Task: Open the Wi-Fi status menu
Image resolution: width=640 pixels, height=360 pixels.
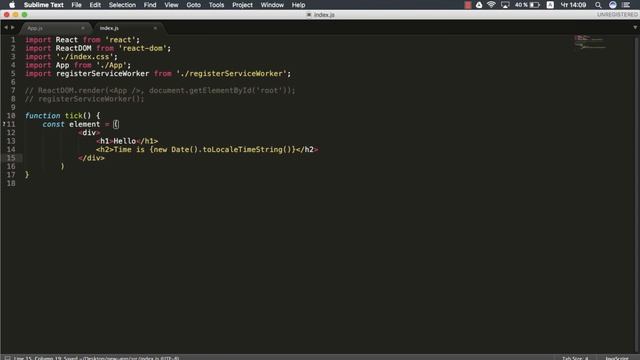Action: [x=491, y=5]
